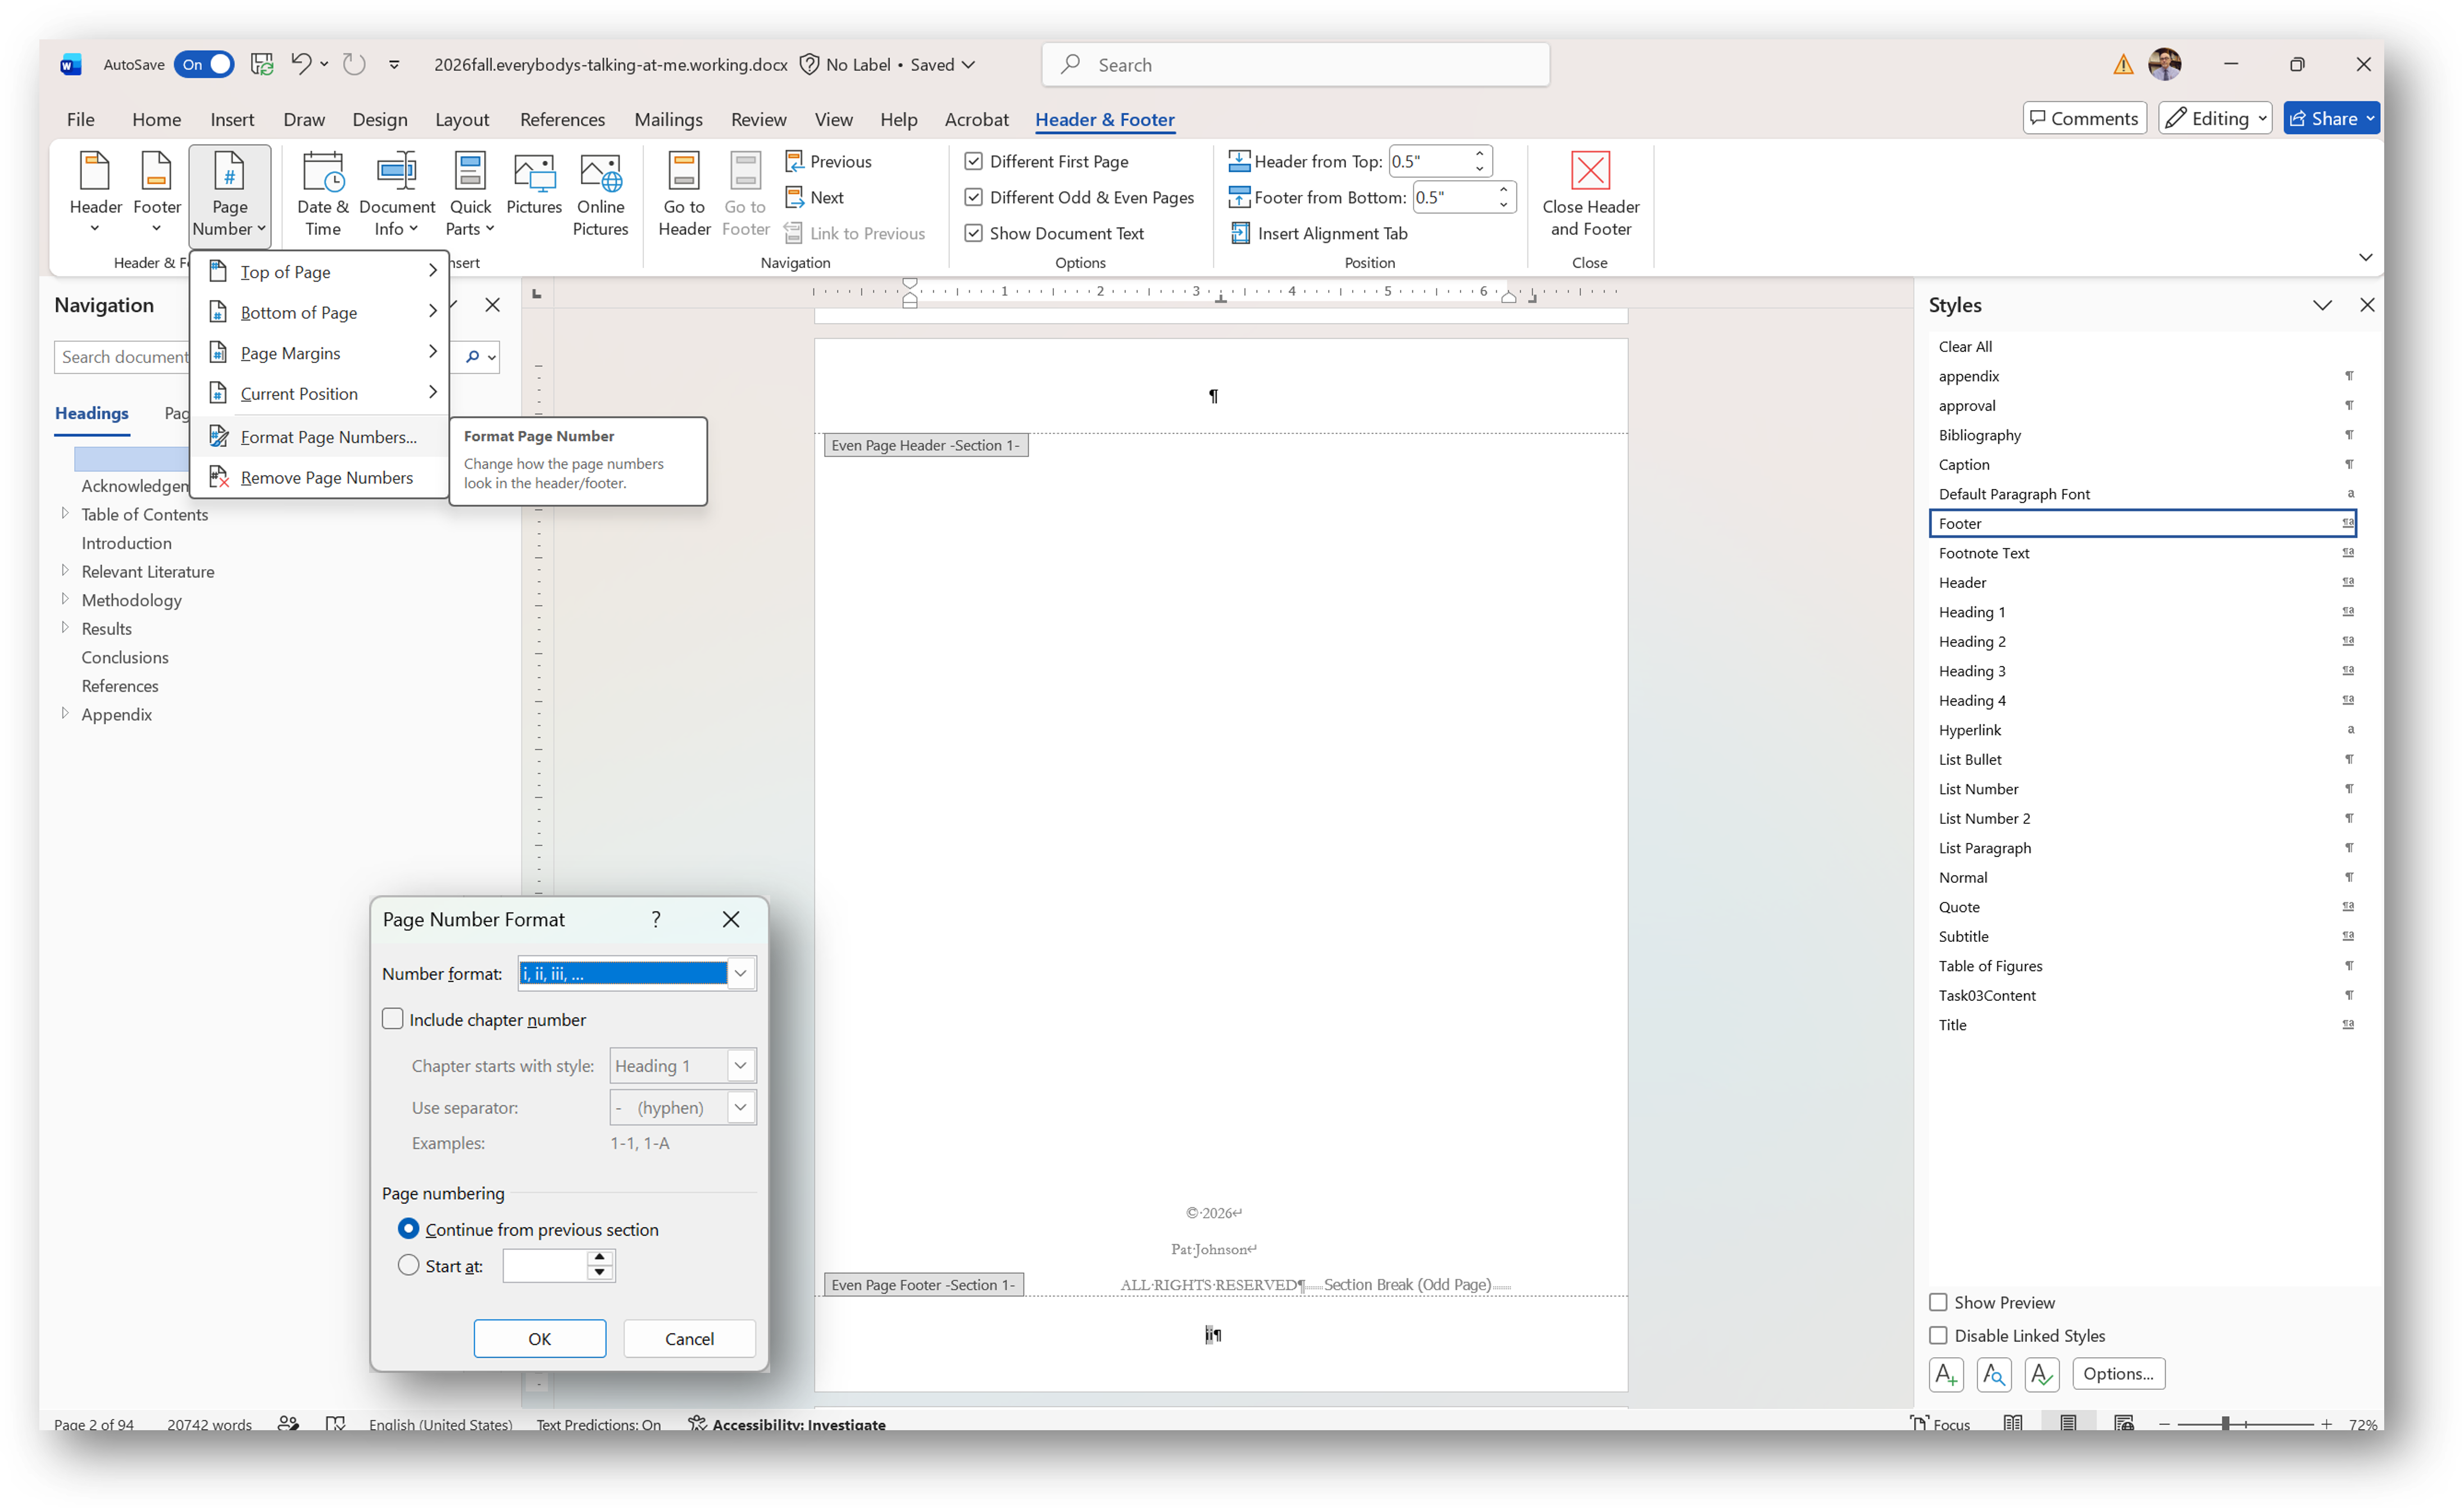
Task: Expand Methodology heading in Navigation
Action: click(65, 599)
